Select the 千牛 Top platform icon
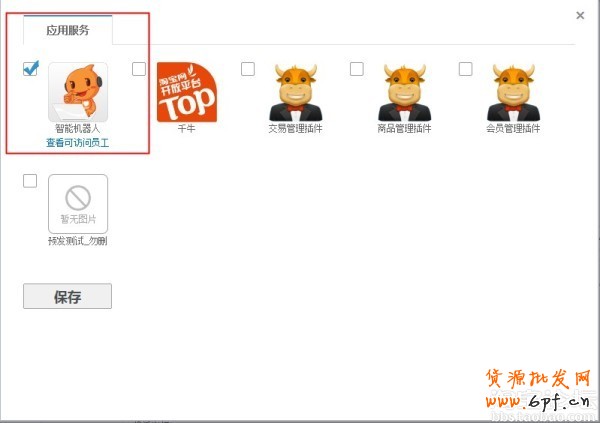Screen dimensions: 600x423 187,92
